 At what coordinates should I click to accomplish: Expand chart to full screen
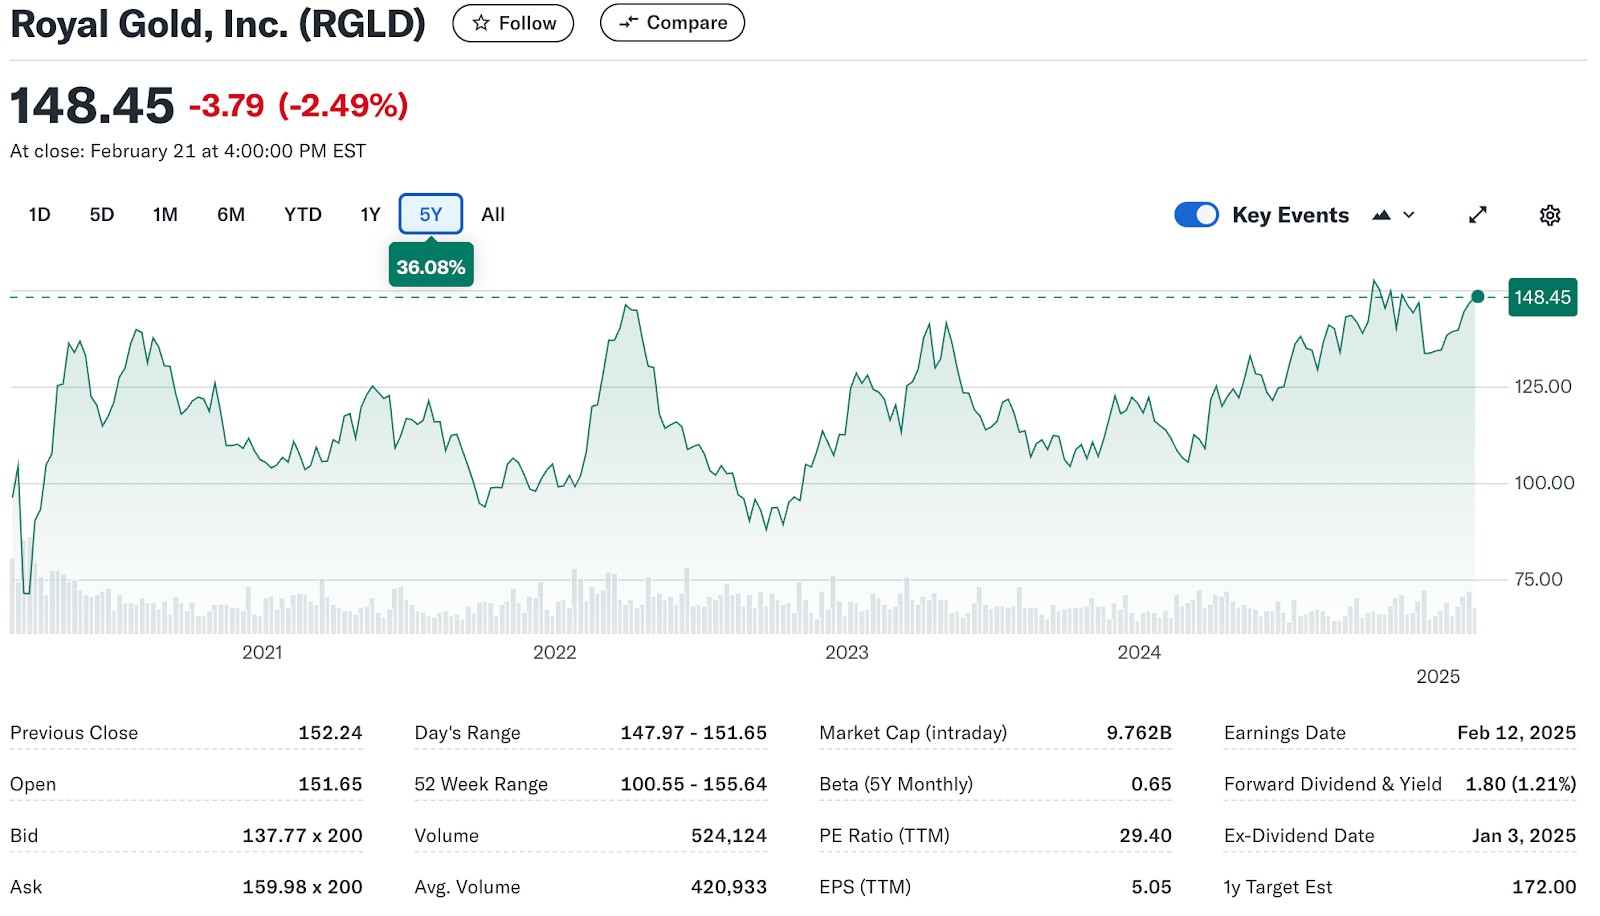click(x=1478, y=215)
